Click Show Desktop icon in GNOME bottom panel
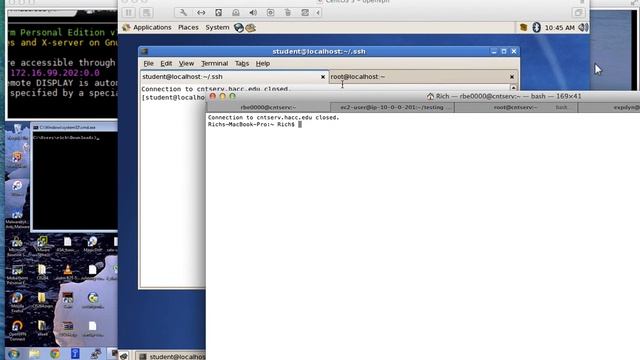This screenshot has height=360, width=640. (124, 356)
